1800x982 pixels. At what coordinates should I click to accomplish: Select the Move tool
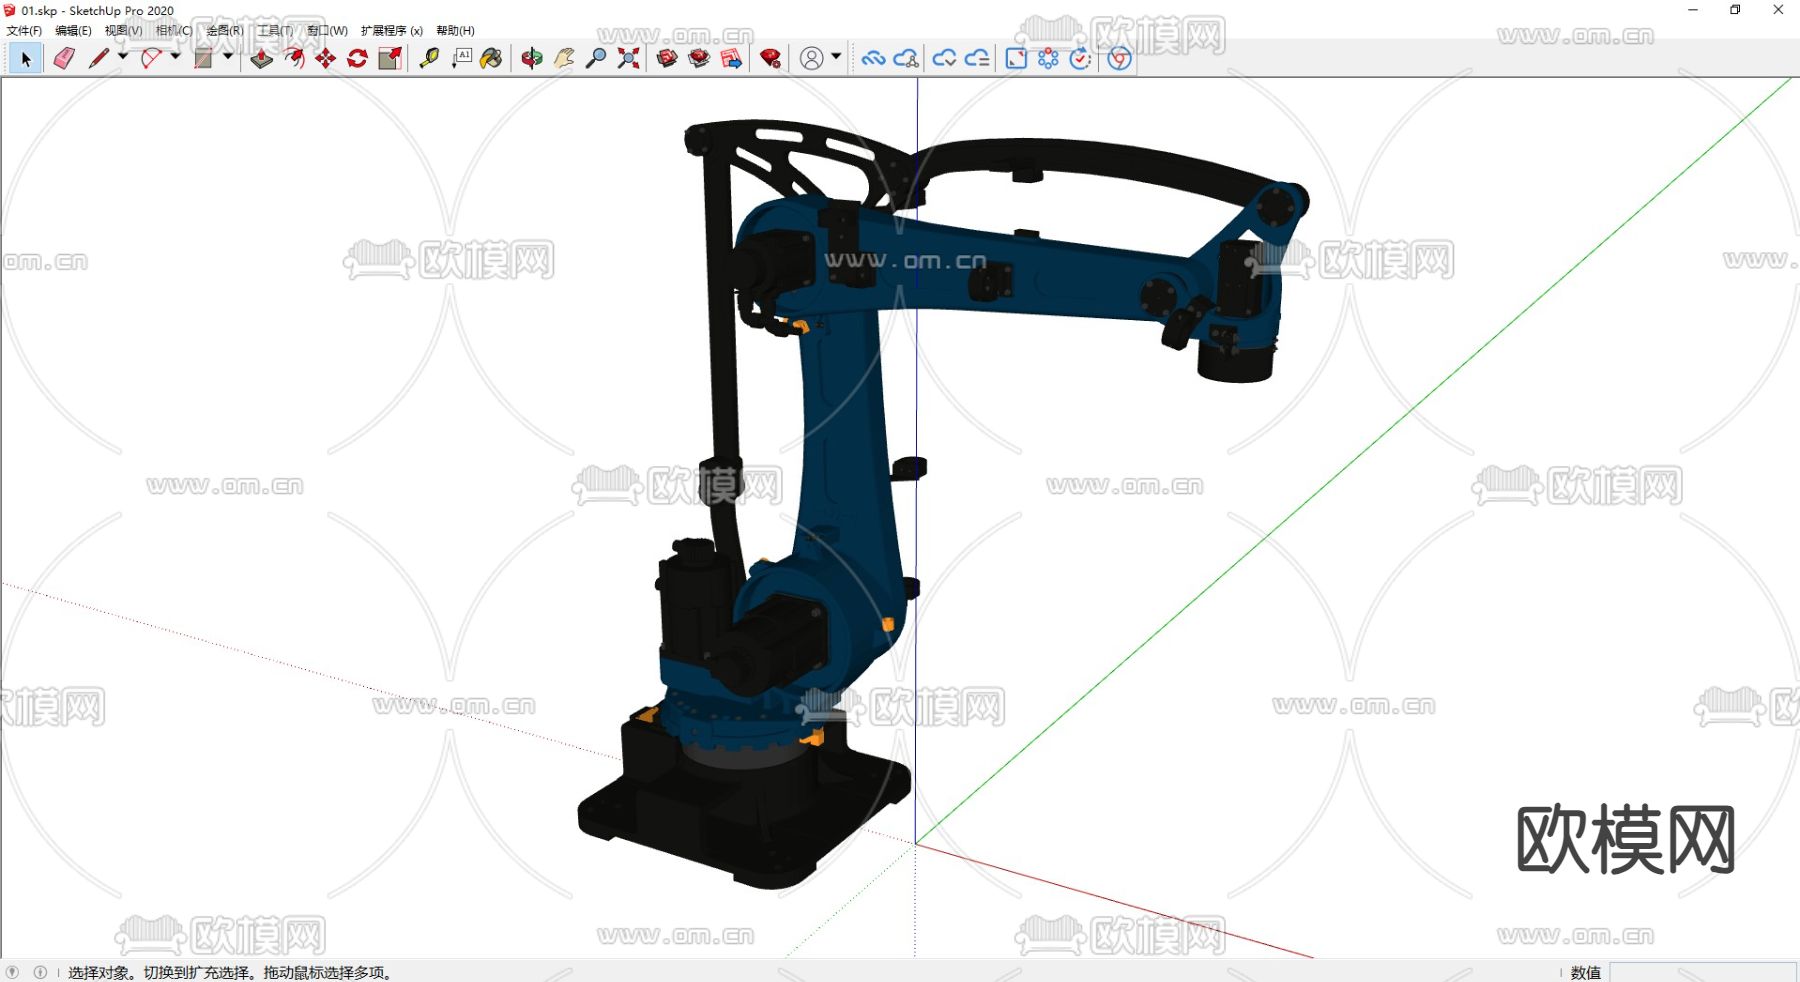click(325, 59)
